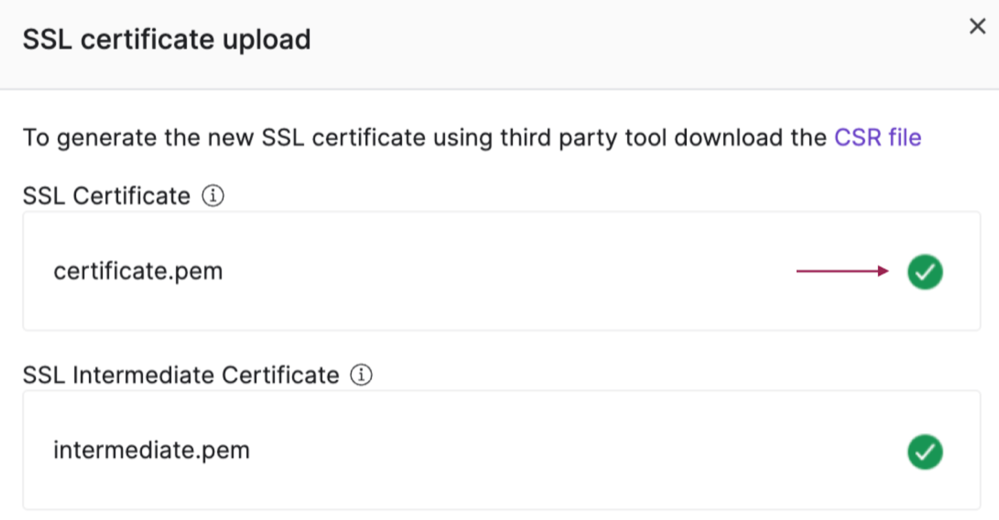Click the "SSL Certificate" field label
999x520 pixels.
point(106,196)
